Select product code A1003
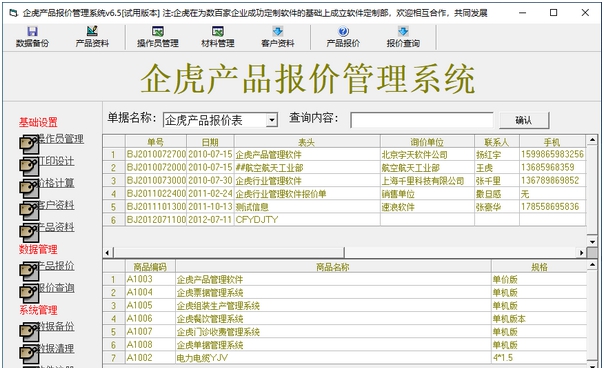604x368 pixels. 150,279
